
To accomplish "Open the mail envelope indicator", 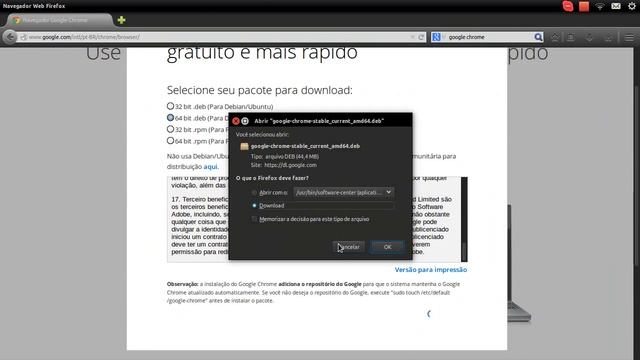I will tap(616, 6).
